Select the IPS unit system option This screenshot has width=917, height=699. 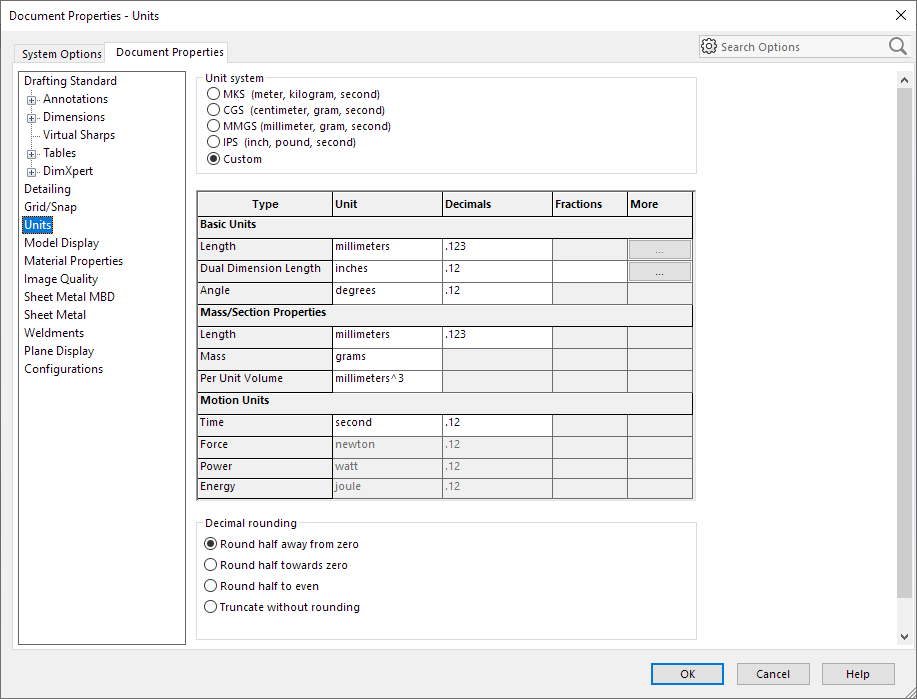coord(213,142)
